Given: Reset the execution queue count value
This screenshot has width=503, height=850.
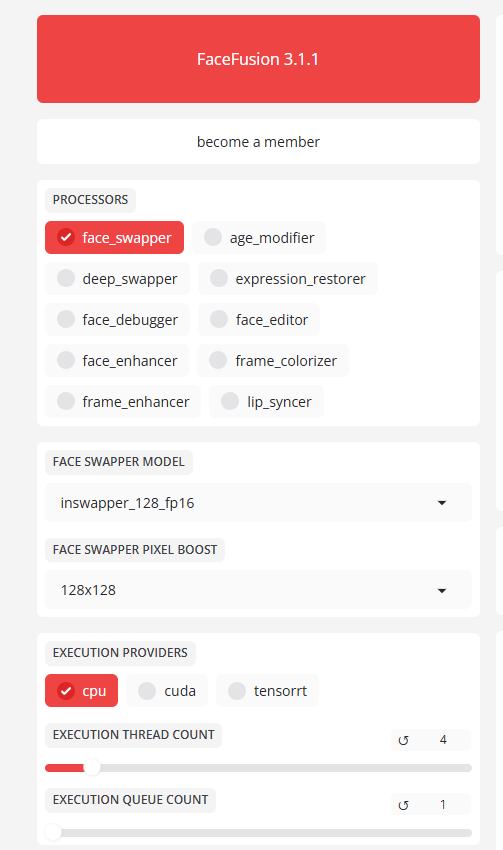Looking at the screenshot, I should (x=403, y=805).
